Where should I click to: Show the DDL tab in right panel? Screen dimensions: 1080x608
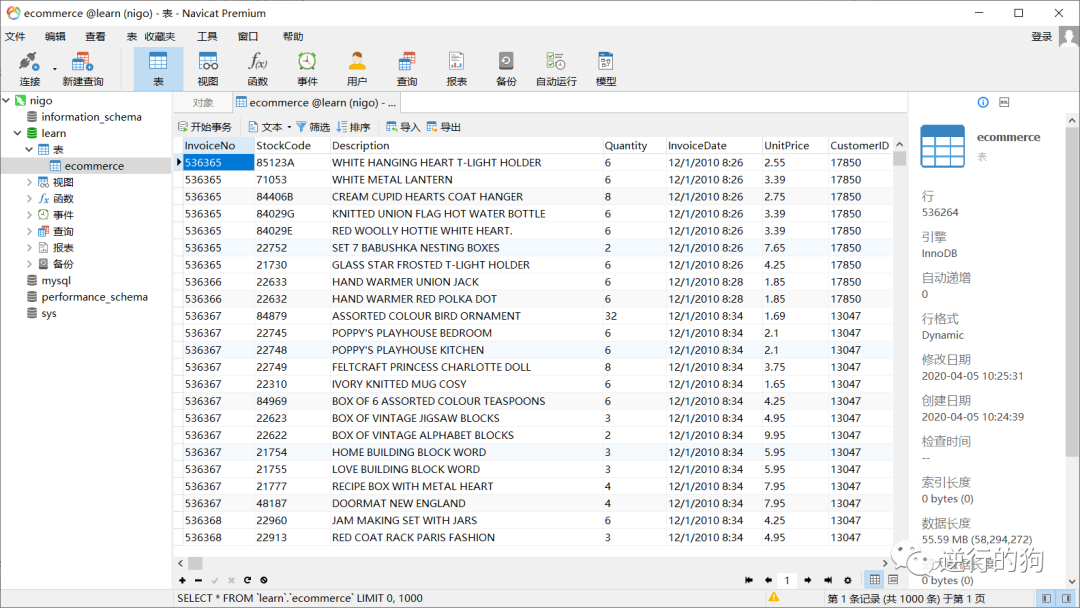point(1004,103)
